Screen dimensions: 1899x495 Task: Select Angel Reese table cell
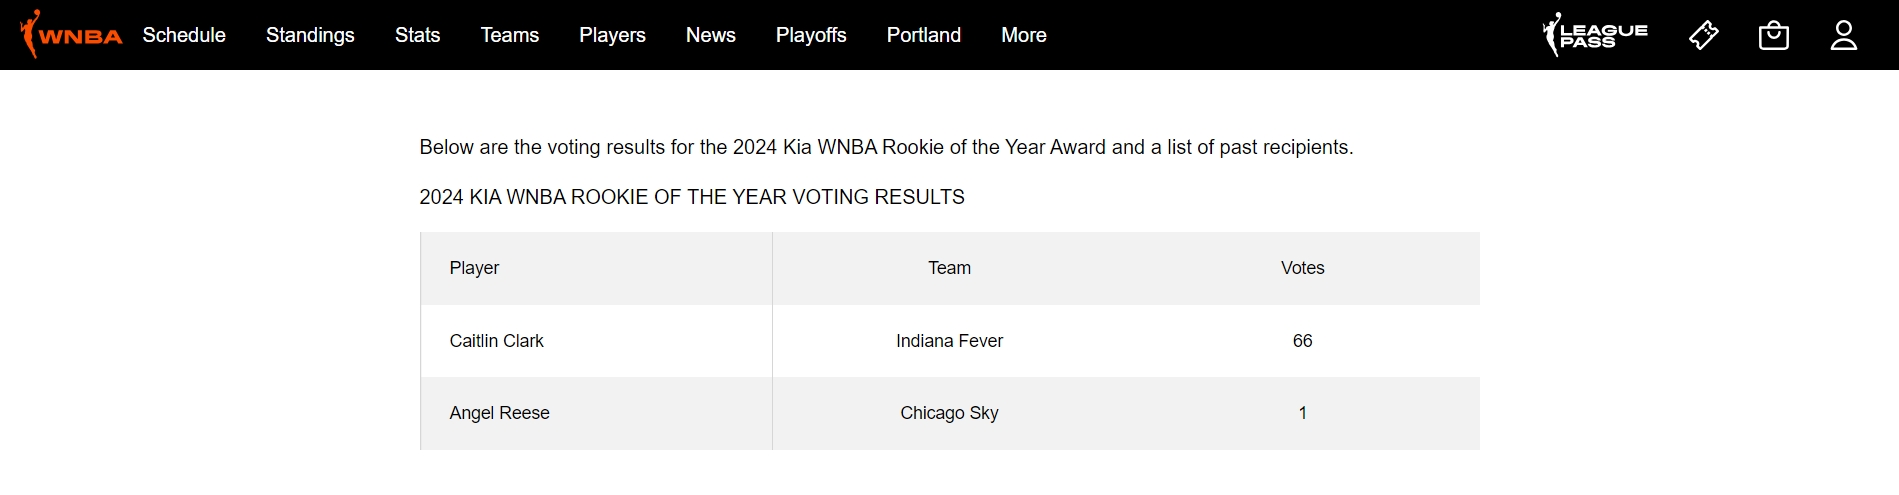click(x=596, y=413)
